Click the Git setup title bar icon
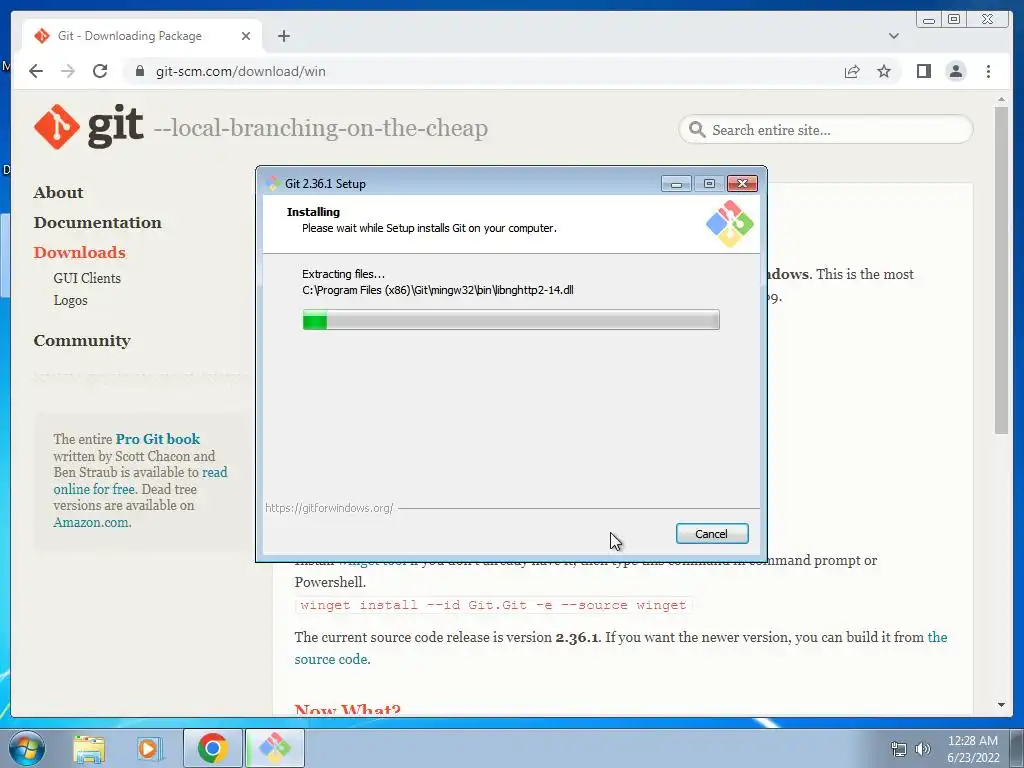1024x768 pixels. click(x=274, y=184)
